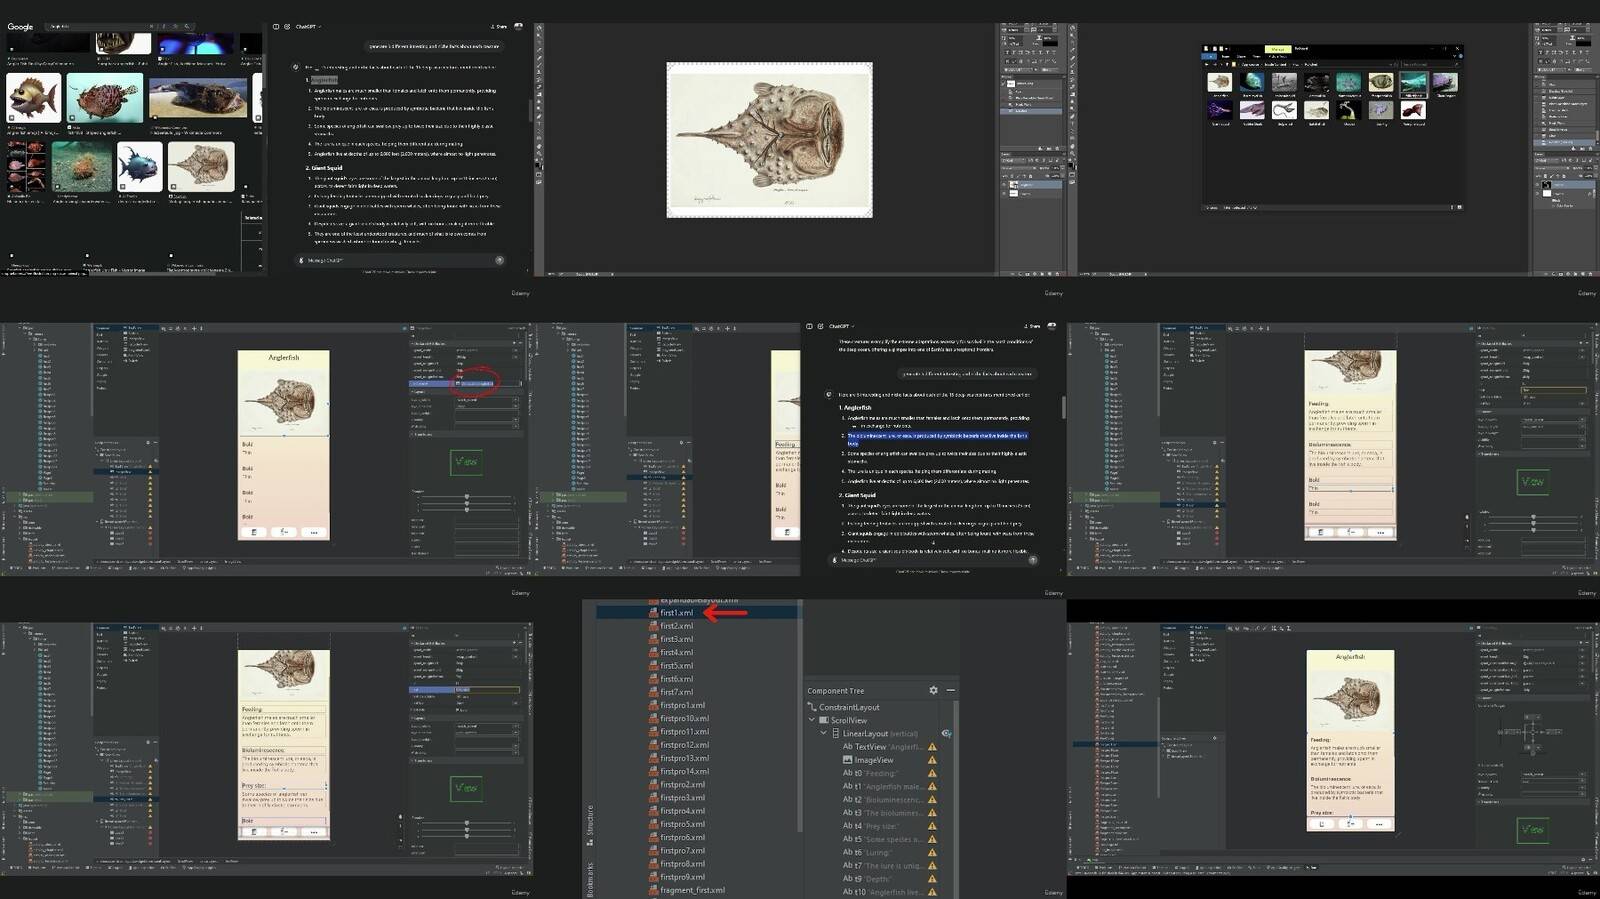The image size is (1600, 899).
Task: Click the highlighted bioluminescent sentence in ChatGPT
Action: click(x=937, y=439)
